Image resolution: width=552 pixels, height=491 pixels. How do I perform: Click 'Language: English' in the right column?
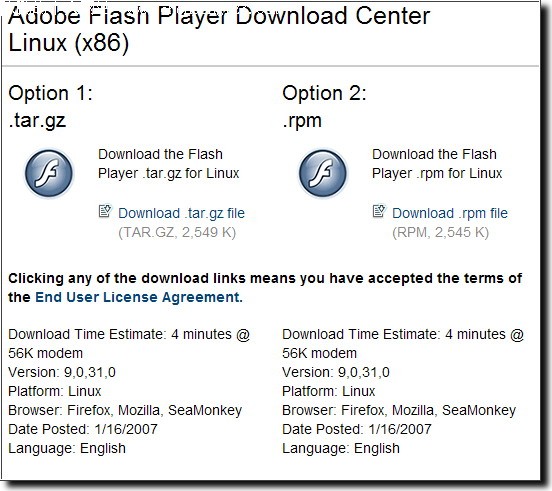click(x=341, y=448)
